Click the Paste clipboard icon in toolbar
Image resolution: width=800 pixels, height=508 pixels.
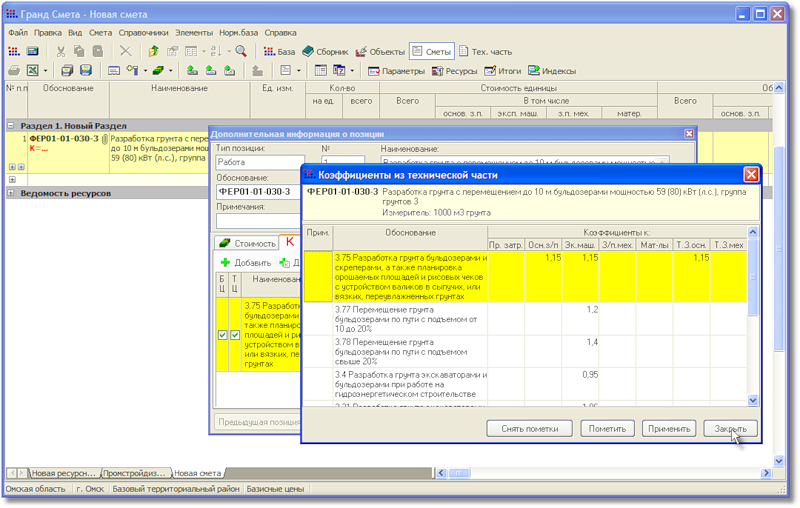click(x=98, y=52)
